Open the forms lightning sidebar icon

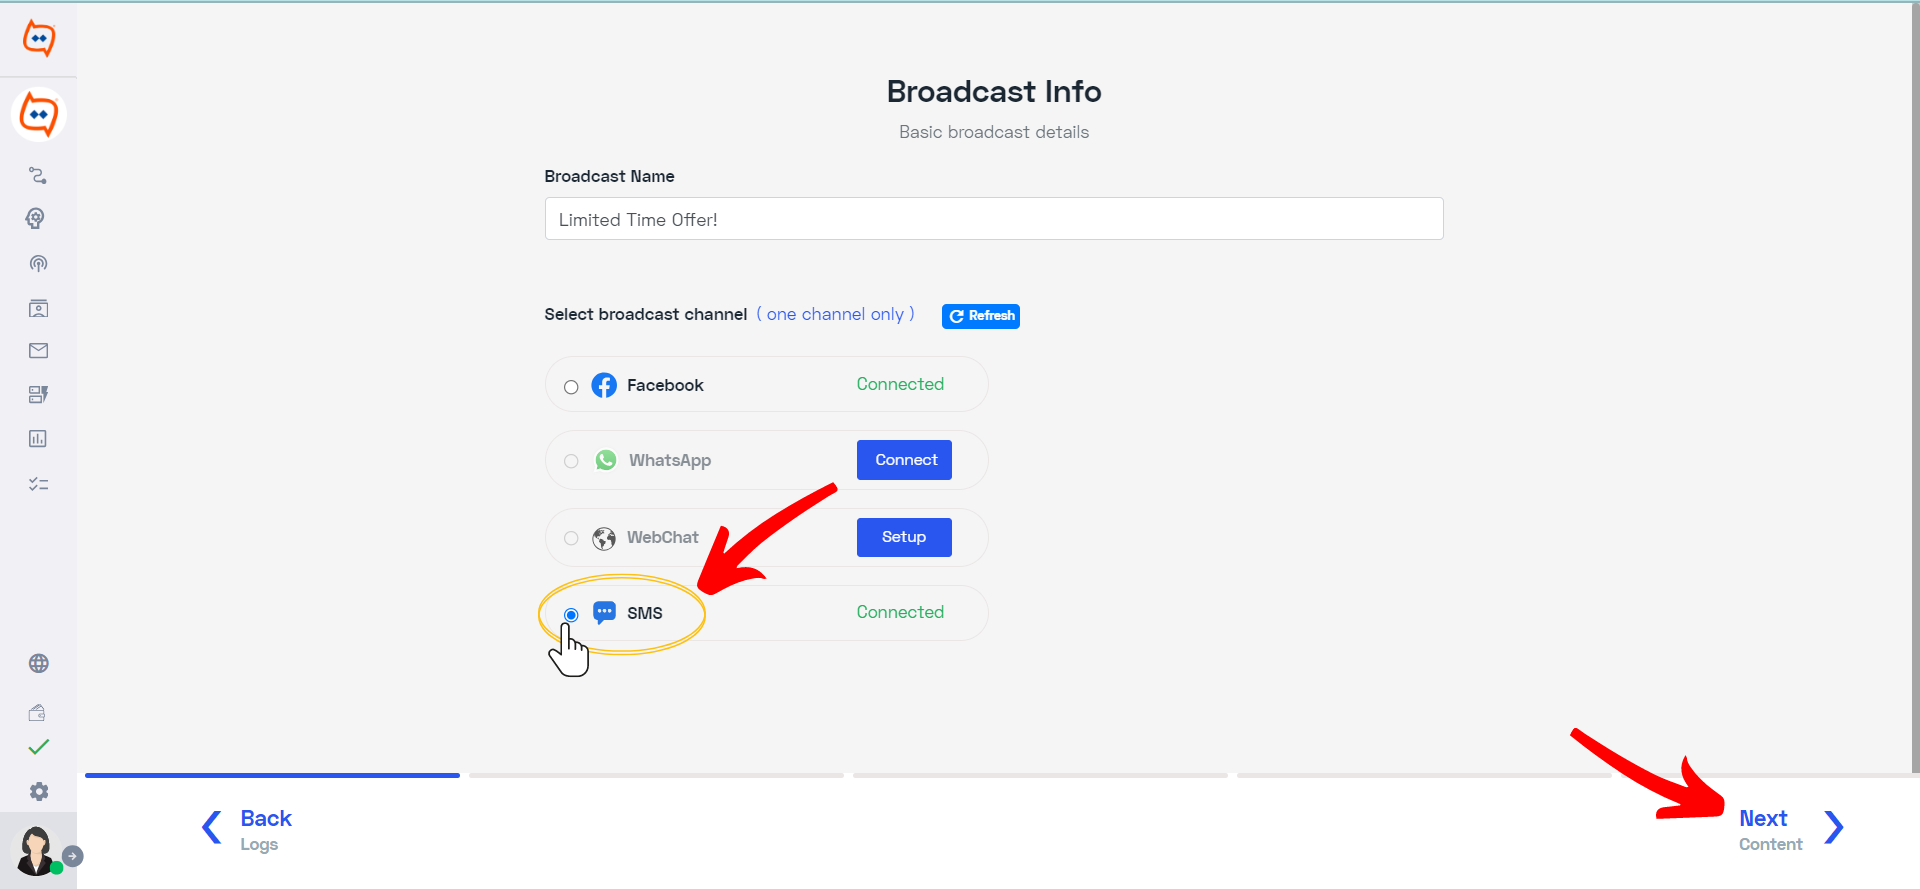click(x=38, y=395)
